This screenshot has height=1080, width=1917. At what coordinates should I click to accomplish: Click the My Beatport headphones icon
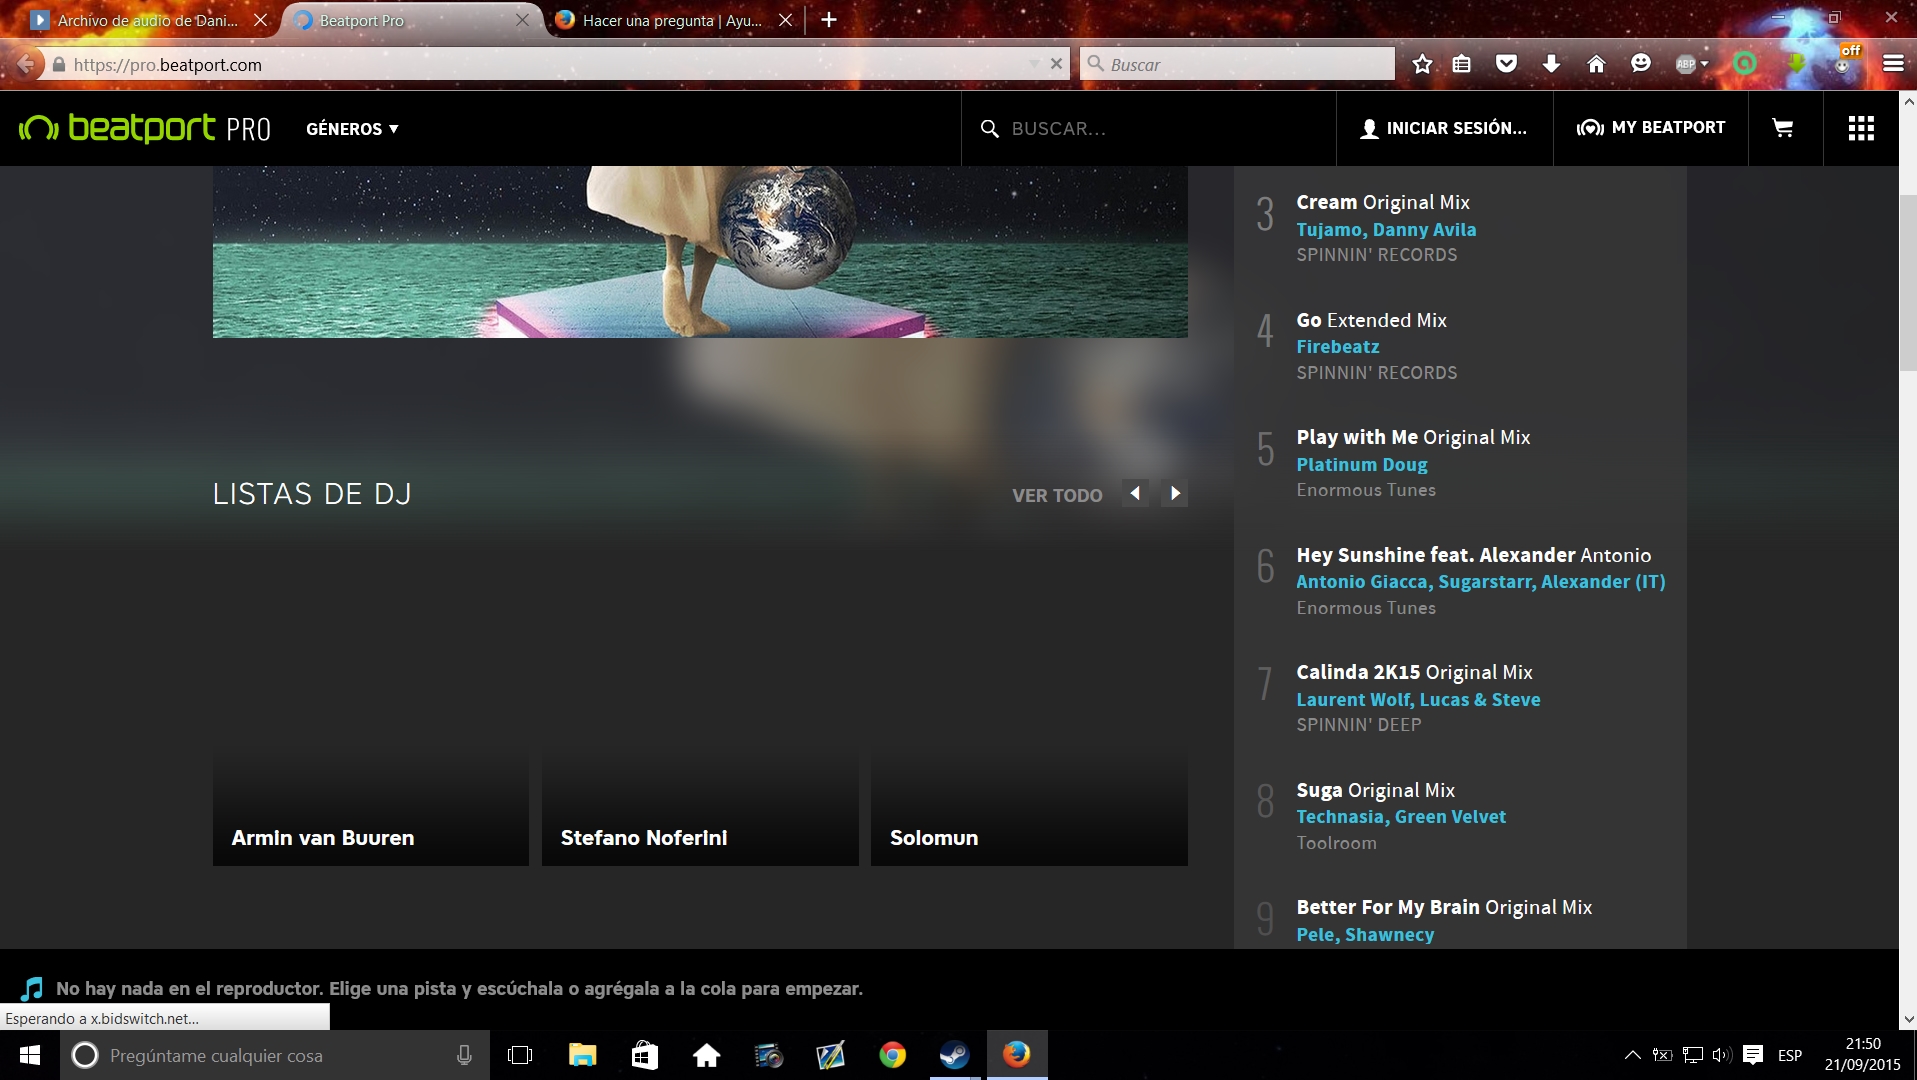1590,128
